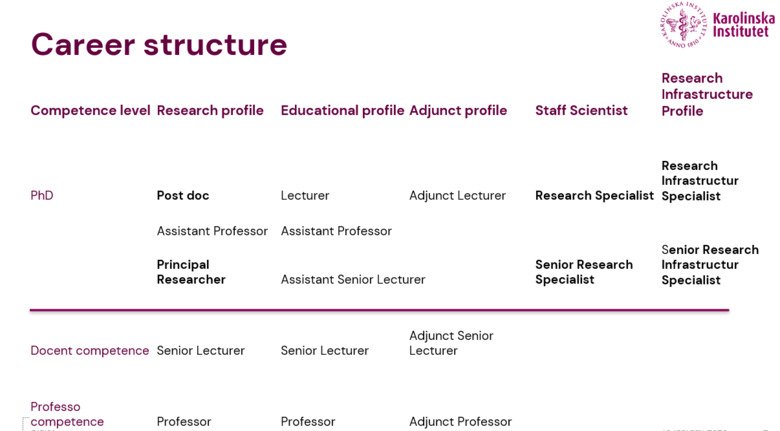Image resolution: width=780 pixels, height=431 pixels.
Task: Click Senior Research Infrastructur Specialist text
Action: 710,265
